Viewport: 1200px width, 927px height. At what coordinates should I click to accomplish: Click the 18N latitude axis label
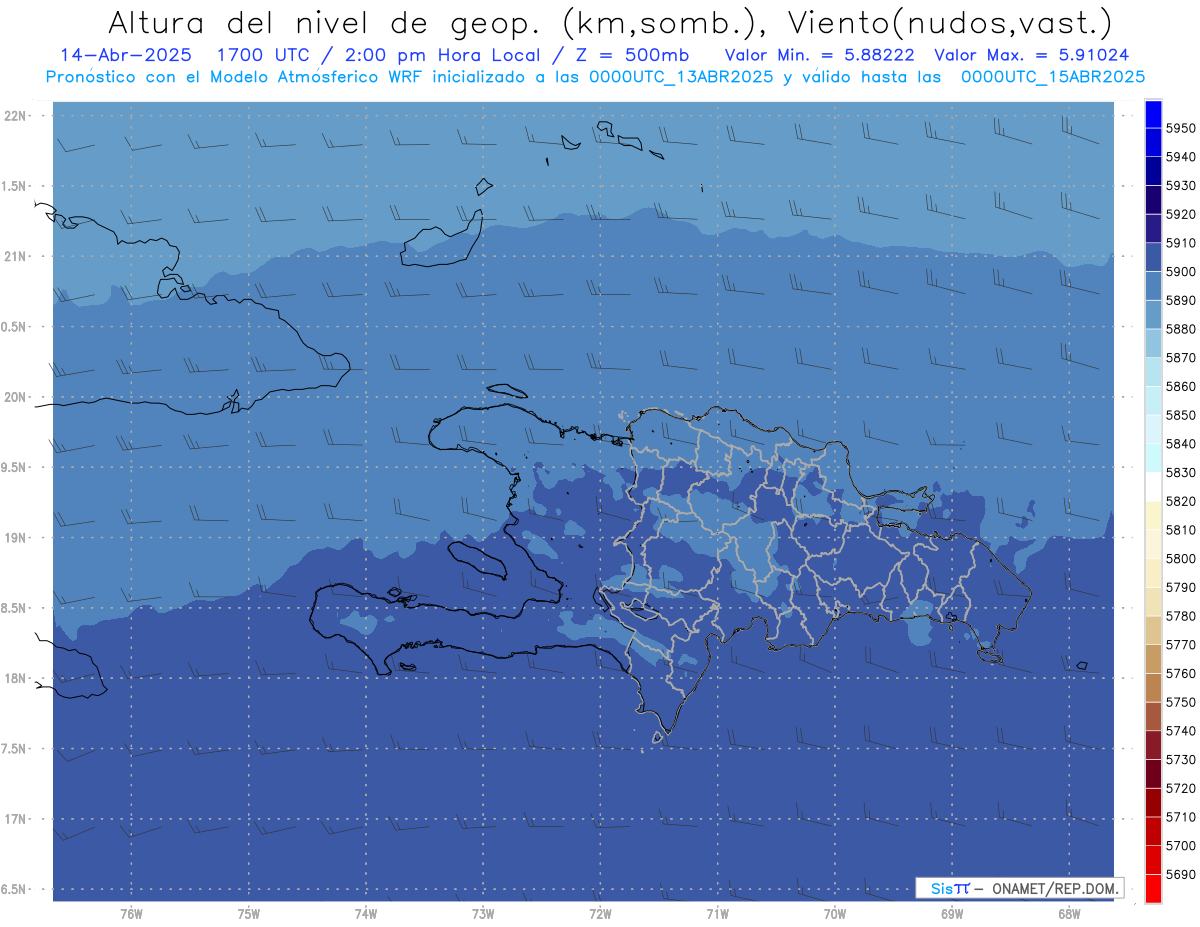(15, 678)
